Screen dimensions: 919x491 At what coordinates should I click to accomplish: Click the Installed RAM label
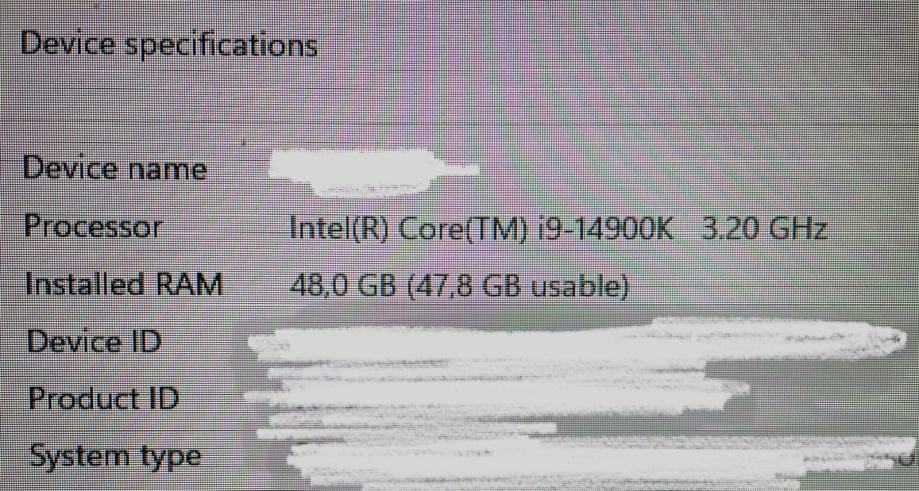tap(124, 285)
